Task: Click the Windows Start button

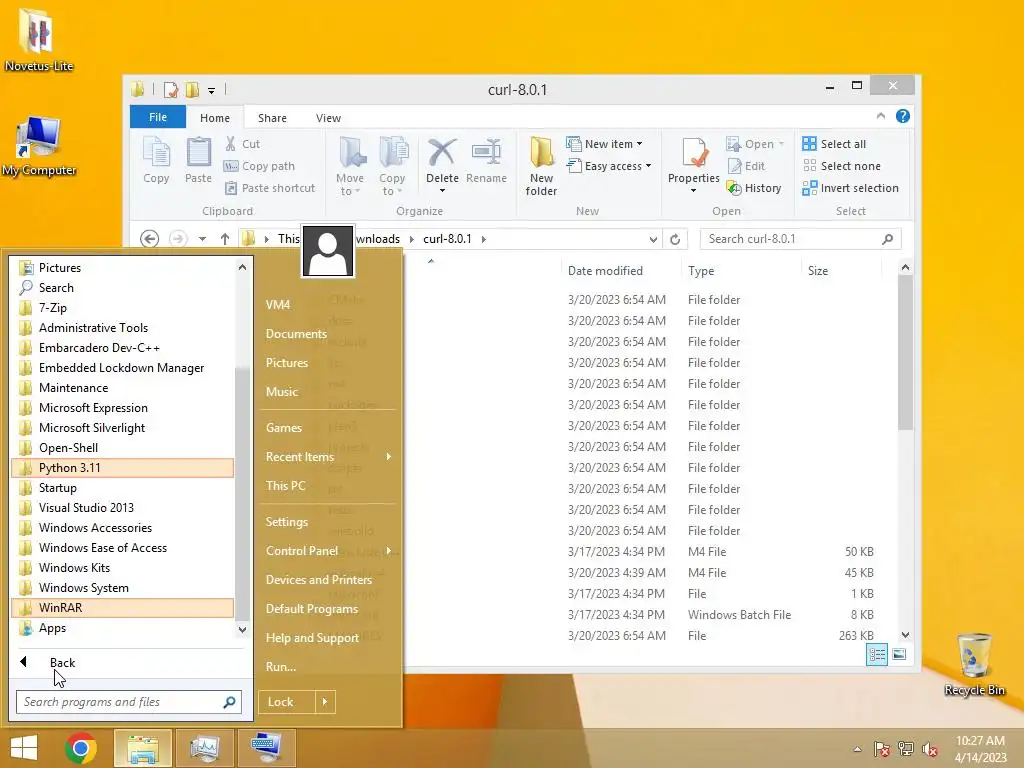Action: click(x=24, y=748)
